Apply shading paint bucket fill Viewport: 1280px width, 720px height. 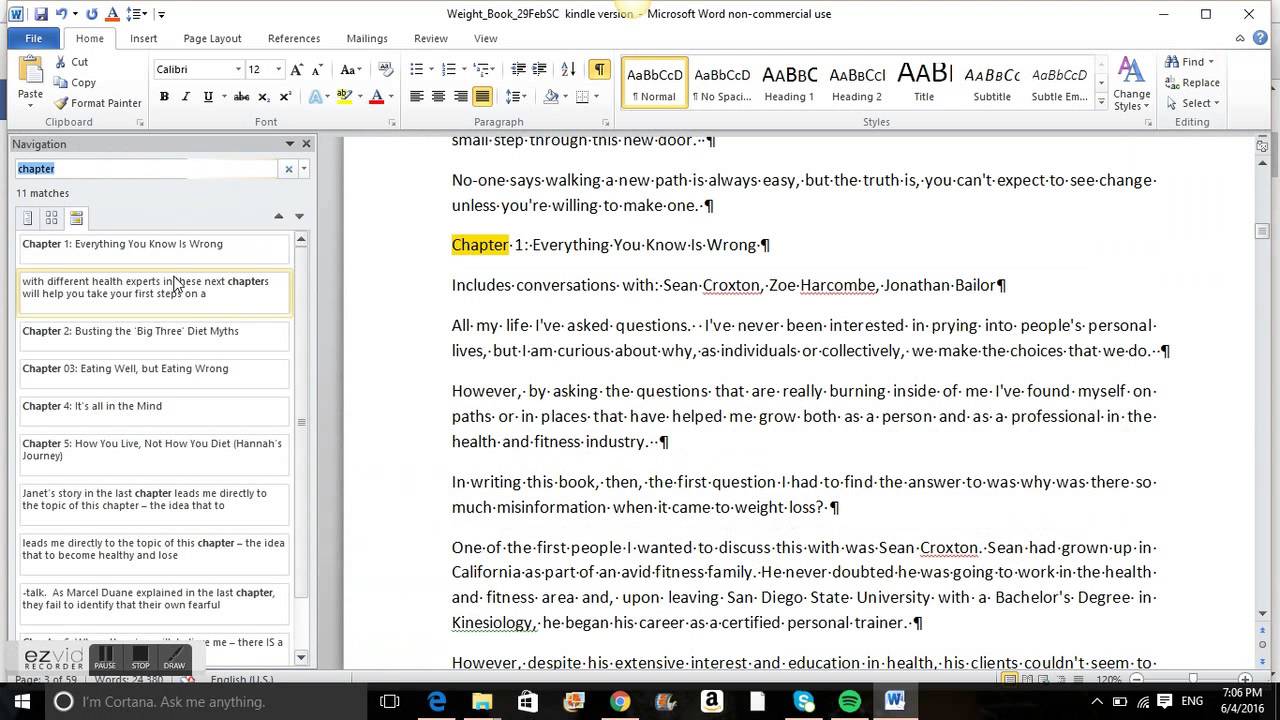click(550, 97)
